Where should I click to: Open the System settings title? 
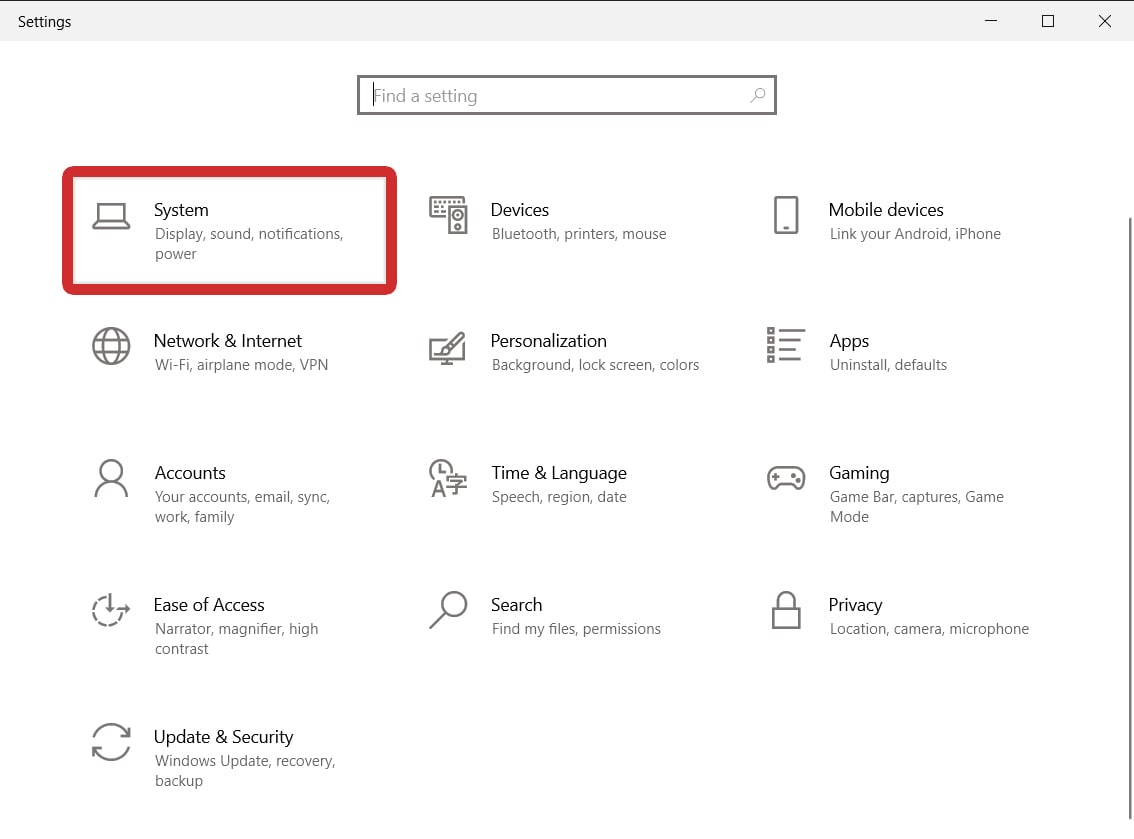(181, 210)
